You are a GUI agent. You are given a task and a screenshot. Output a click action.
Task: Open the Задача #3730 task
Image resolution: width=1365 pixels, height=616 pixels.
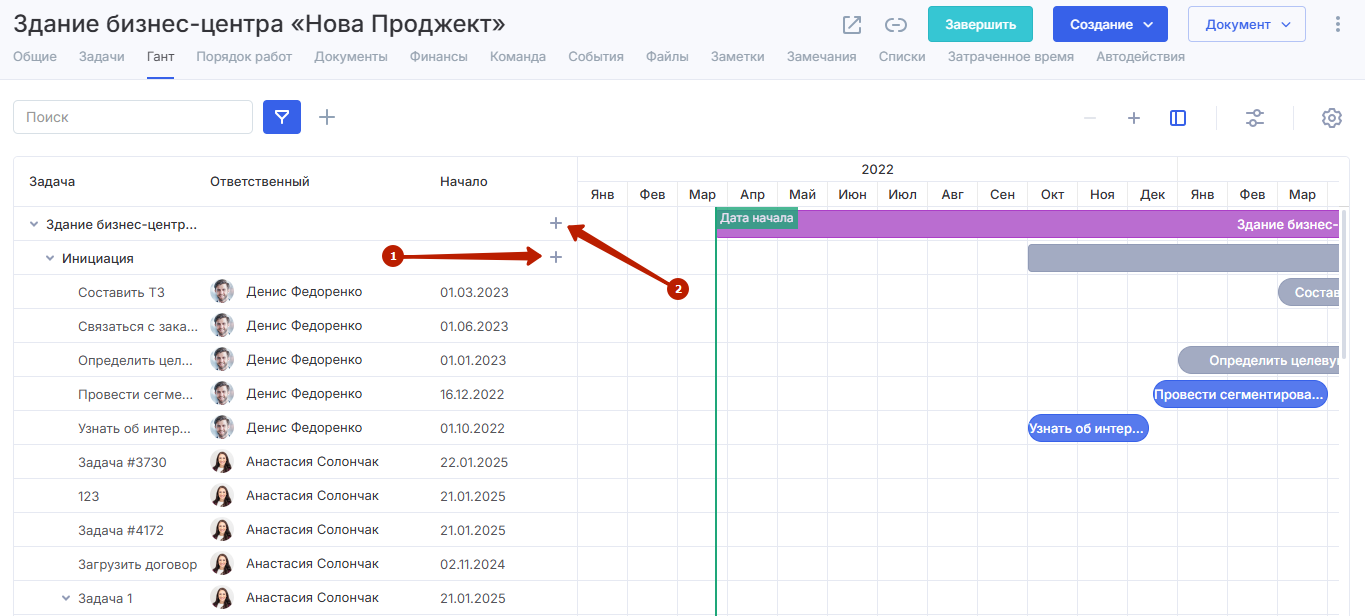tap(122, 462)
